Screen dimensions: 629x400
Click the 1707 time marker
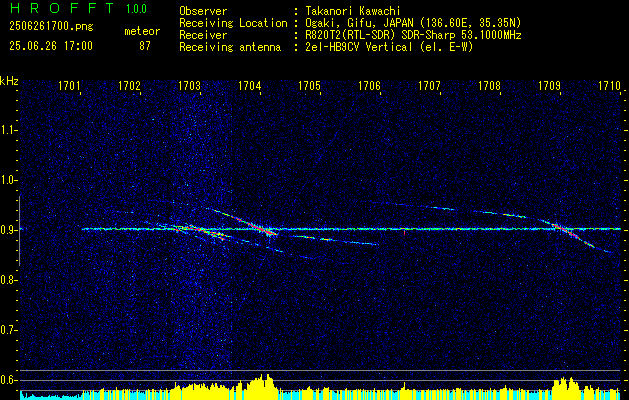pyautogui.click(x=429, y=85)
